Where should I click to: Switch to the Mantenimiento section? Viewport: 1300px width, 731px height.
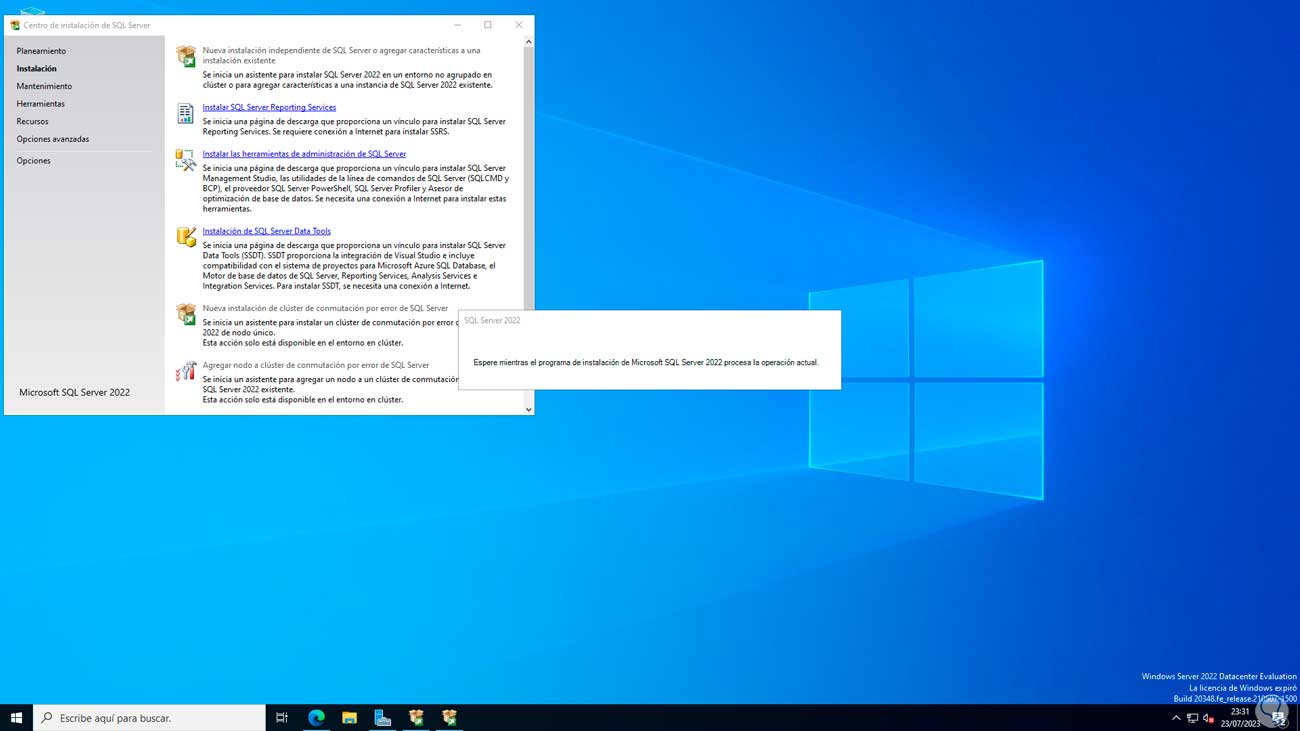(44, 86)
